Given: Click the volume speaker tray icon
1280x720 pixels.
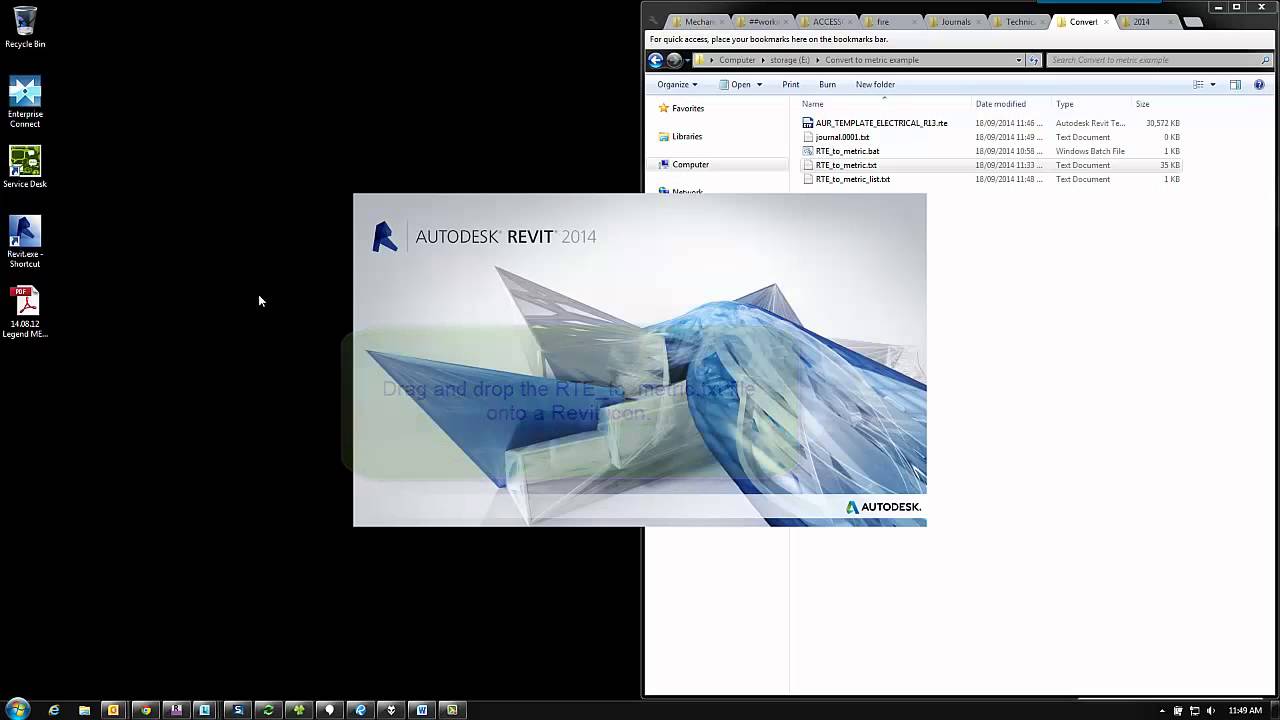Looking at the screenshot, I should pos(1211,711).
